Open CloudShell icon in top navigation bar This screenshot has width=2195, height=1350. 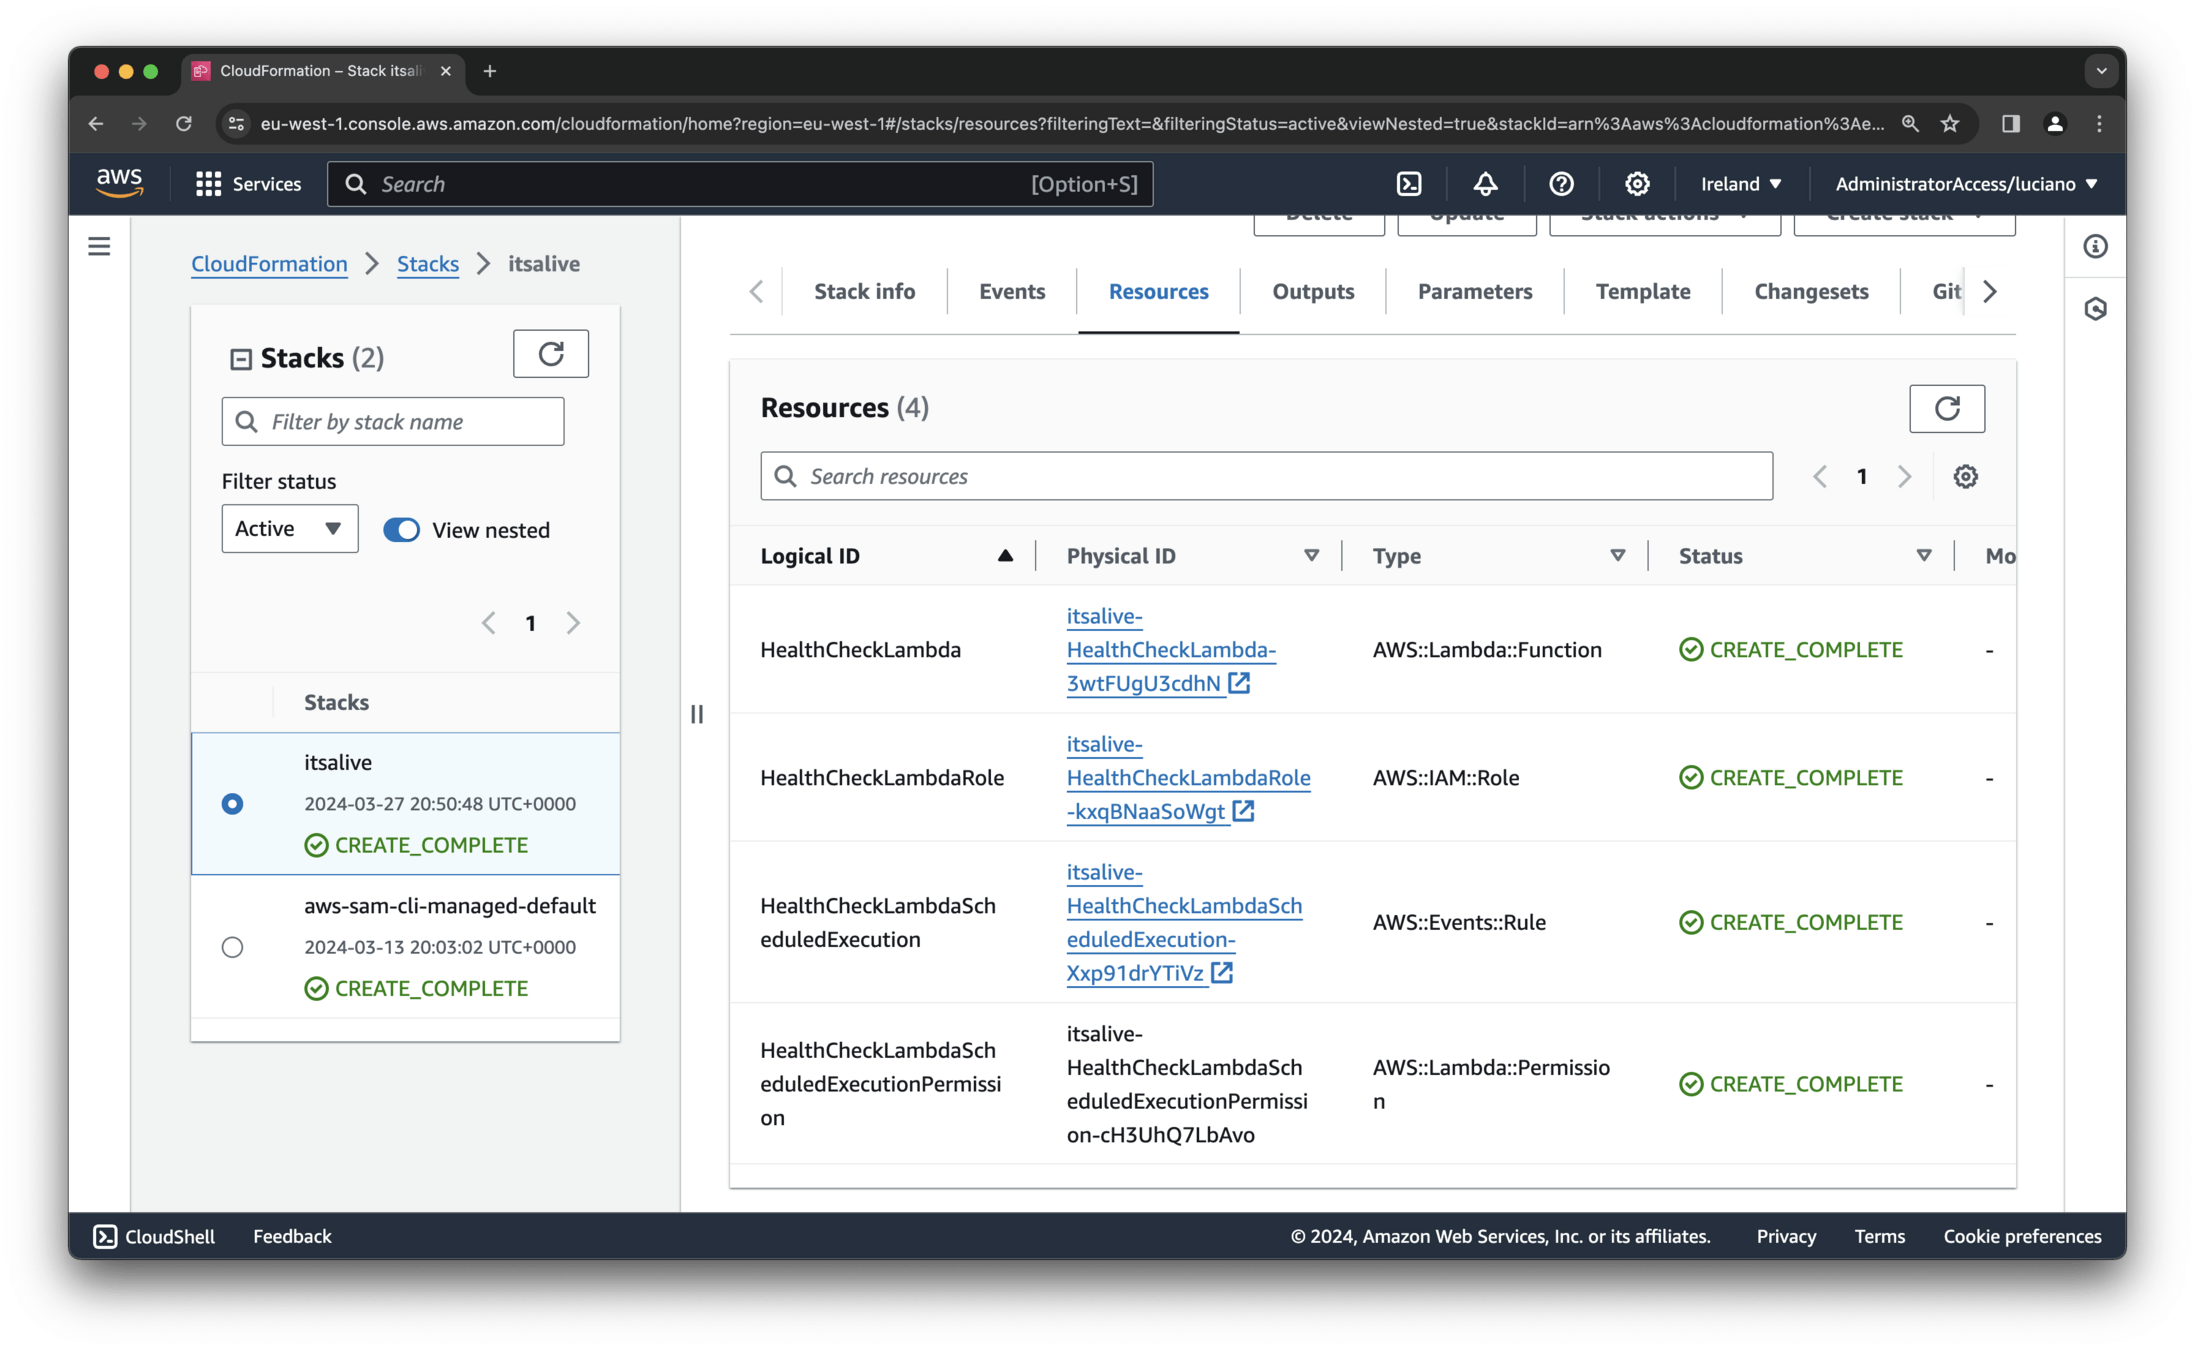[1408, 184]
